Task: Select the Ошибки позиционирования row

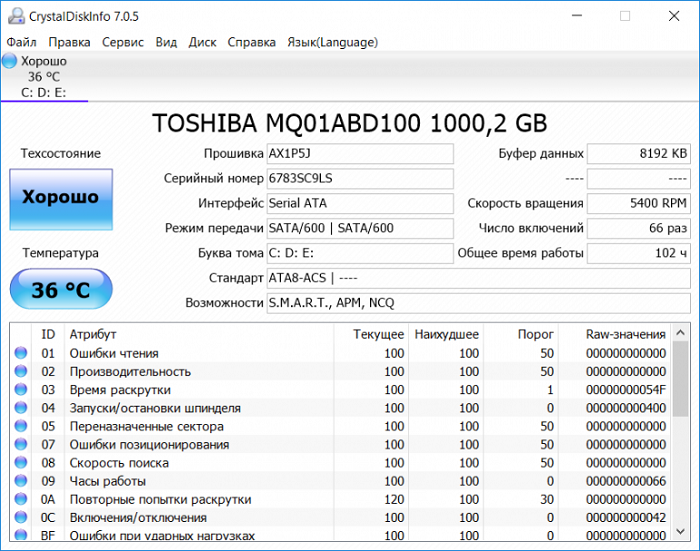Action: [x=340, y=444]
